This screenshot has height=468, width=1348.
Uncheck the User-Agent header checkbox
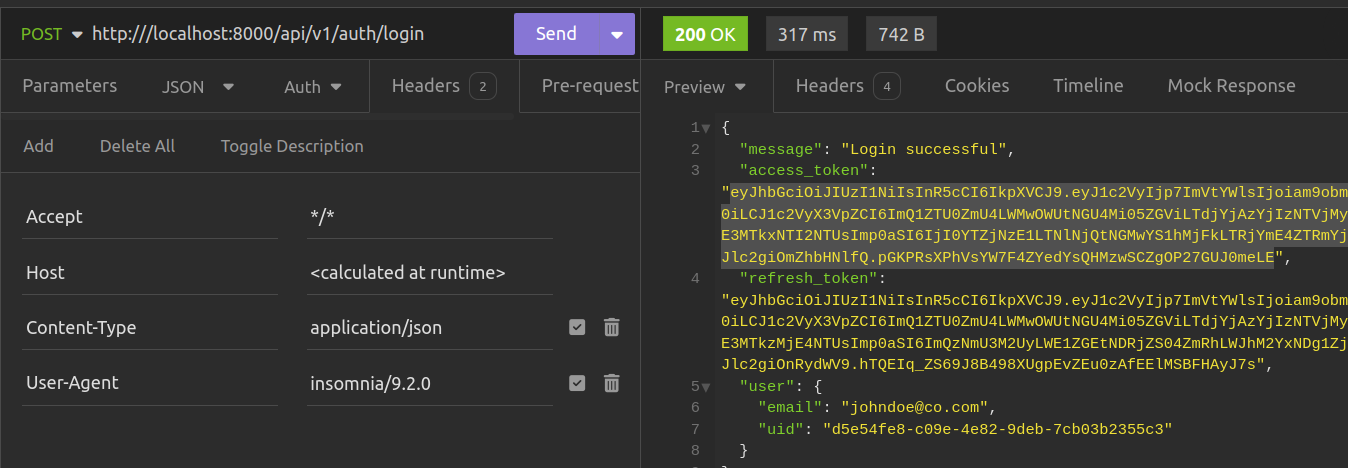coord(577,383)
